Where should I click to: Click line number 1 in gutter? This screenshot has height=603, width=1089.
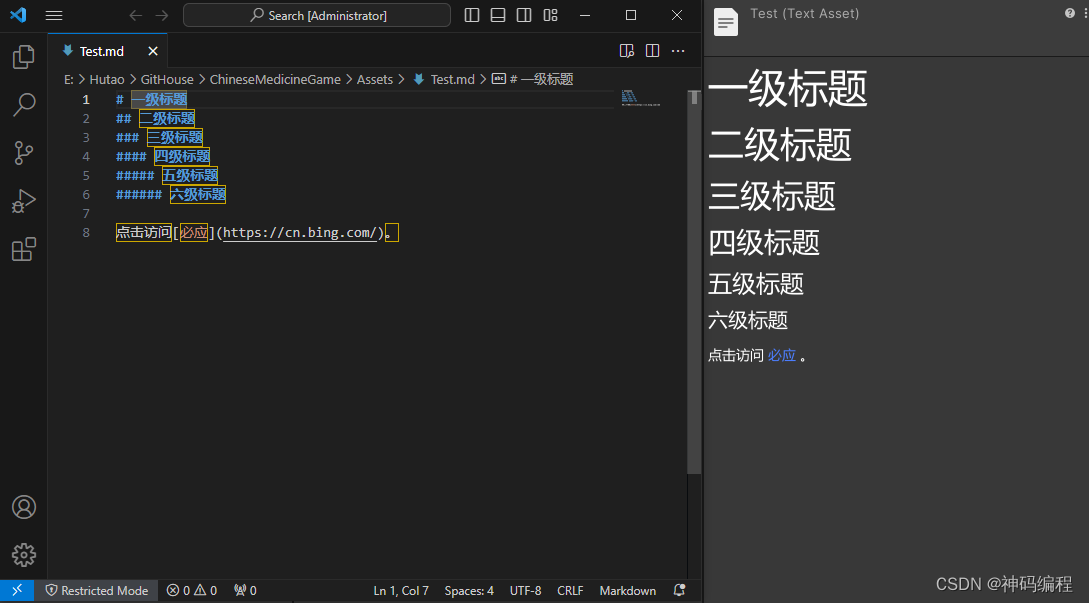point(86,99)
